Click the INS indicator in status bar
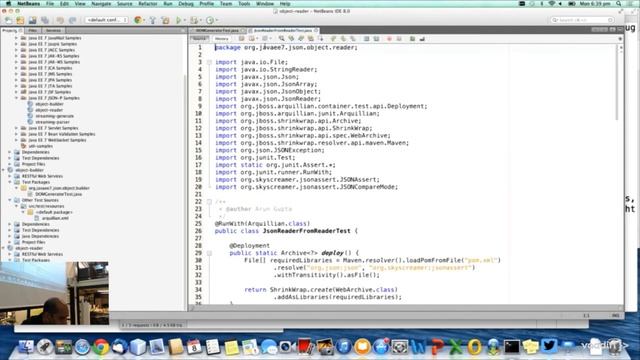The image size is (640, 360). pos(615,316)
